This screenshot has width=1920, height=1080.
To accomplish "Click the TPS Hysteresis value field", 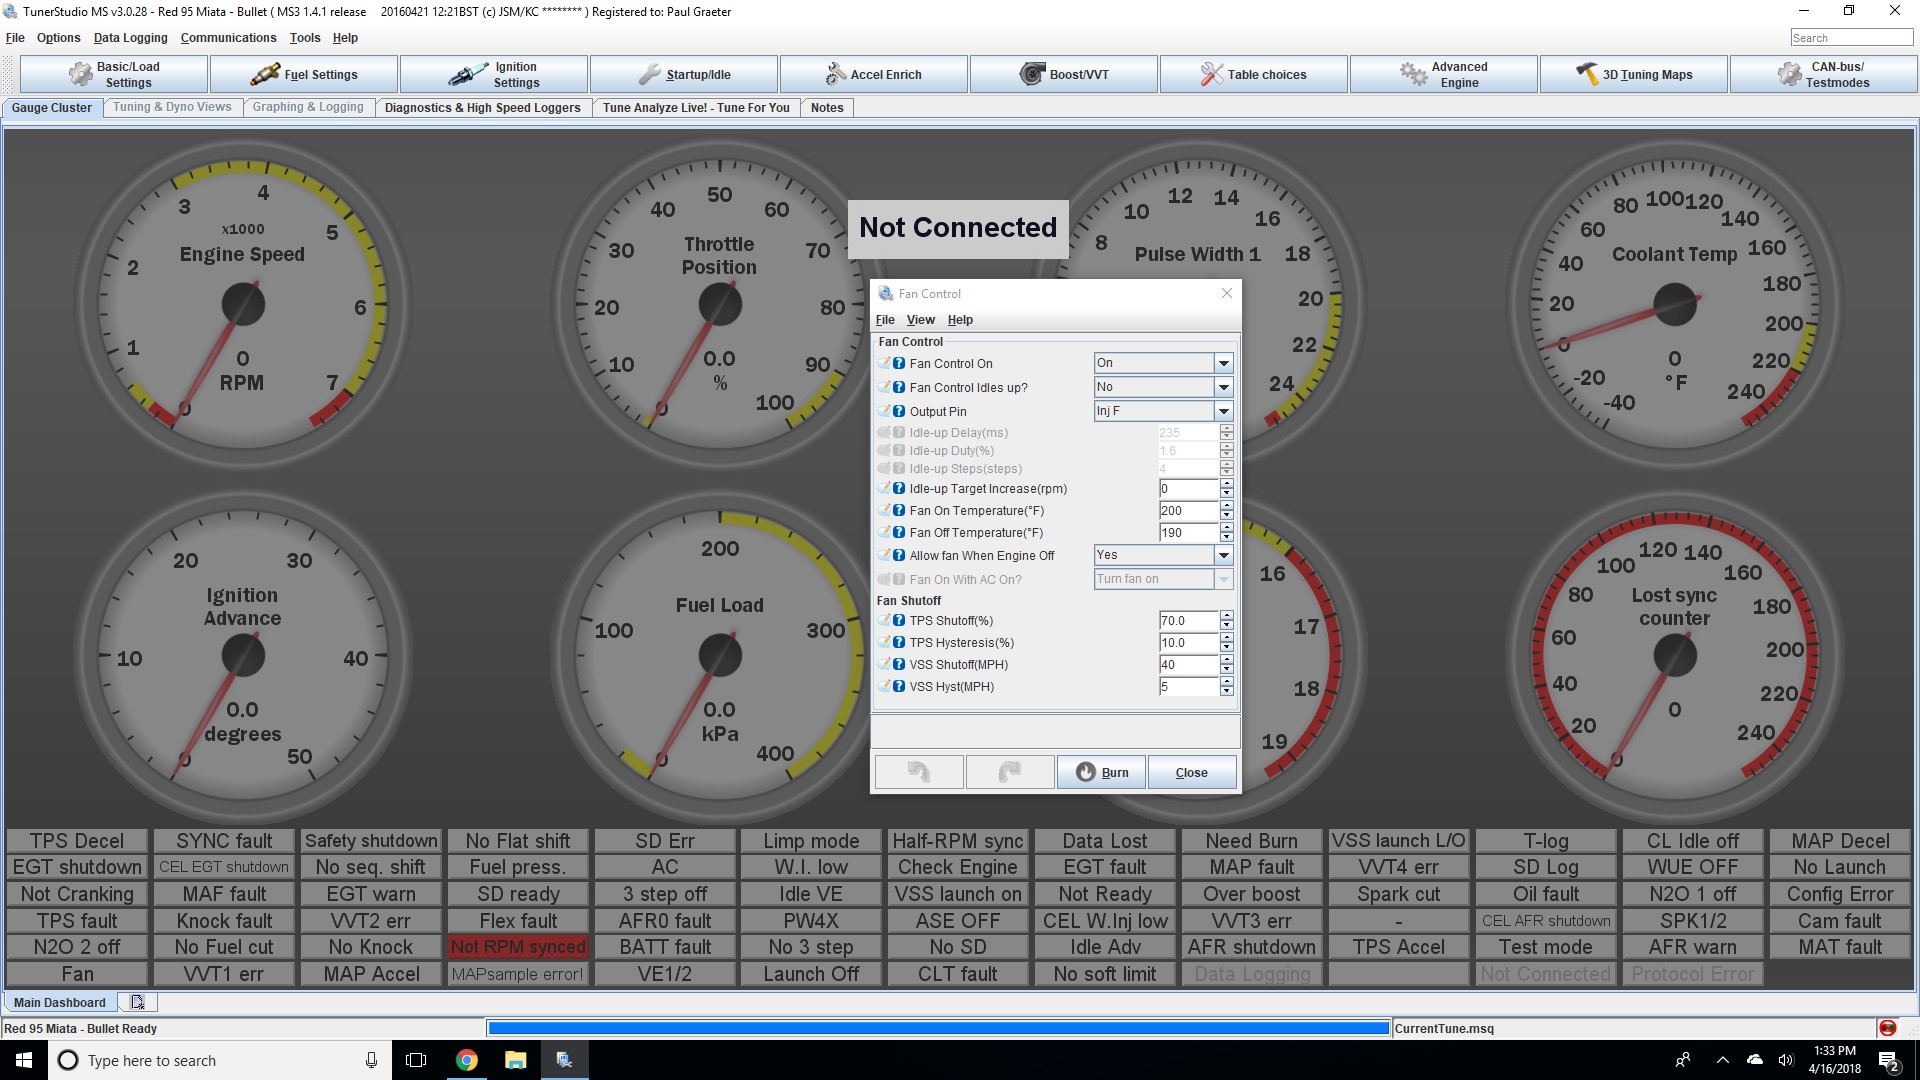I will [1187, 643].
